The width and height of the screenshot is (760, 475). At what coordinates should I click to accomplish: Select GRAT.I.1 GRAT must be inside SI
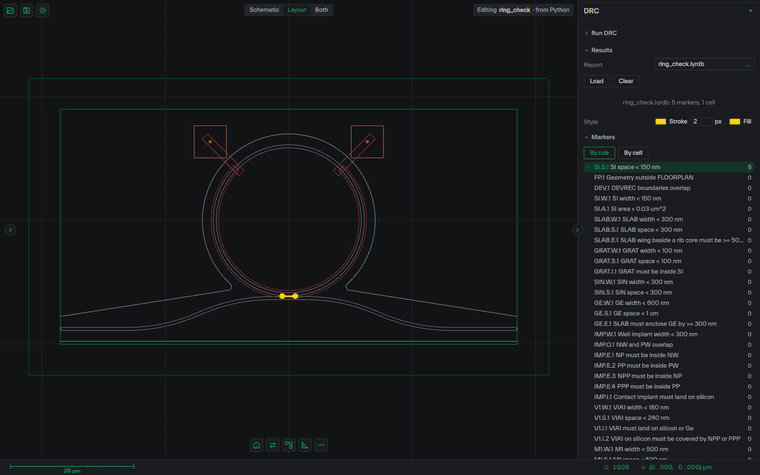[668, 271]
